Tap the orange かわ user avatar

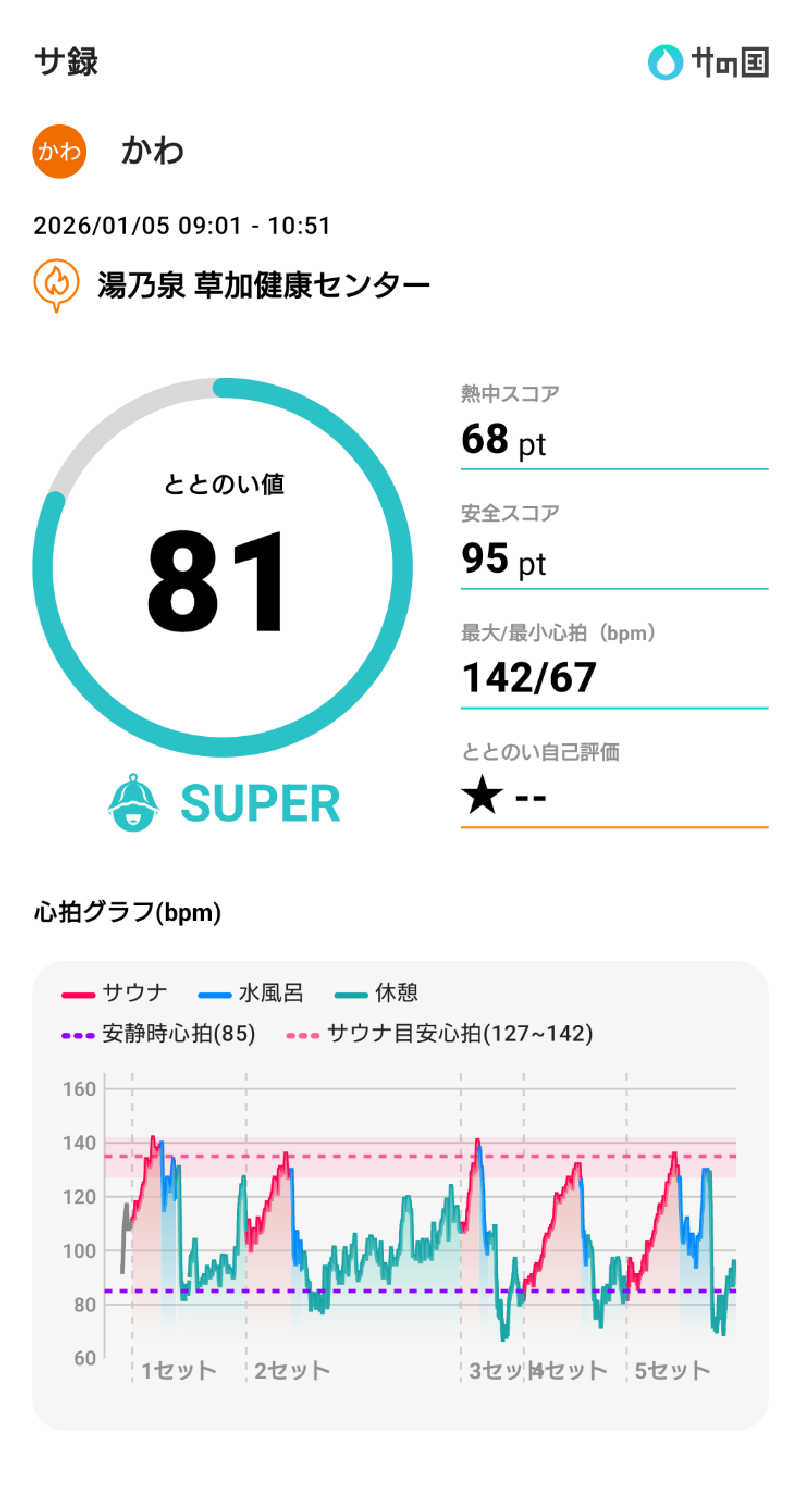pos(60,151)
